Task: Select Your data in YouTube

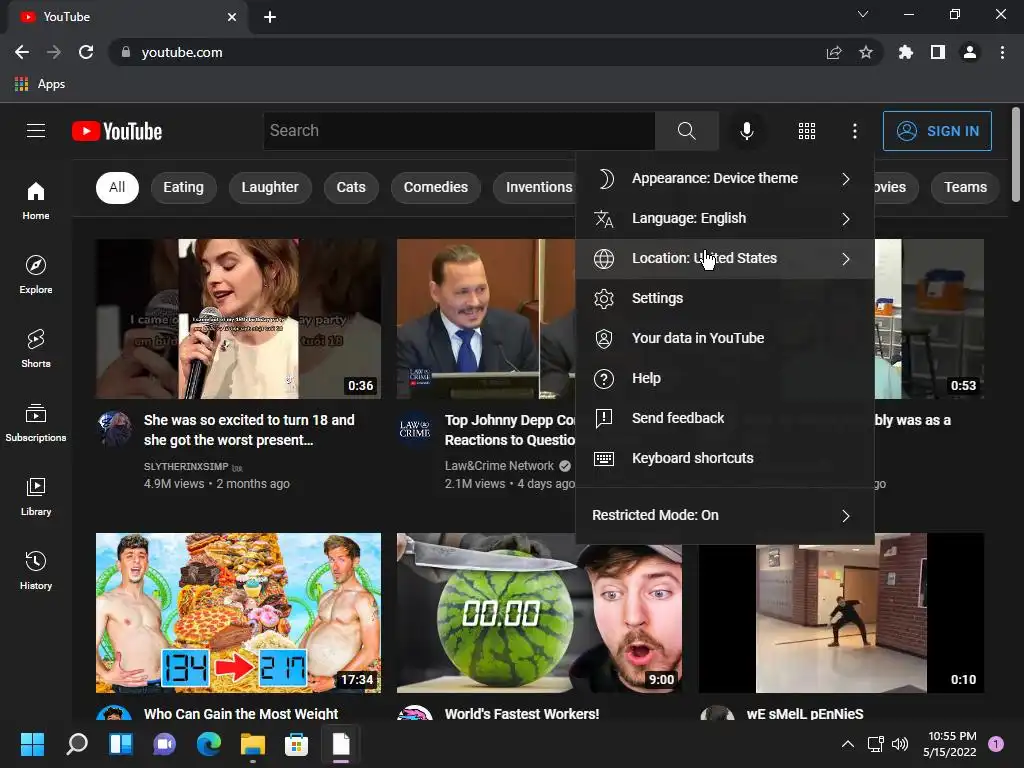Action: [x=725, y=338]
